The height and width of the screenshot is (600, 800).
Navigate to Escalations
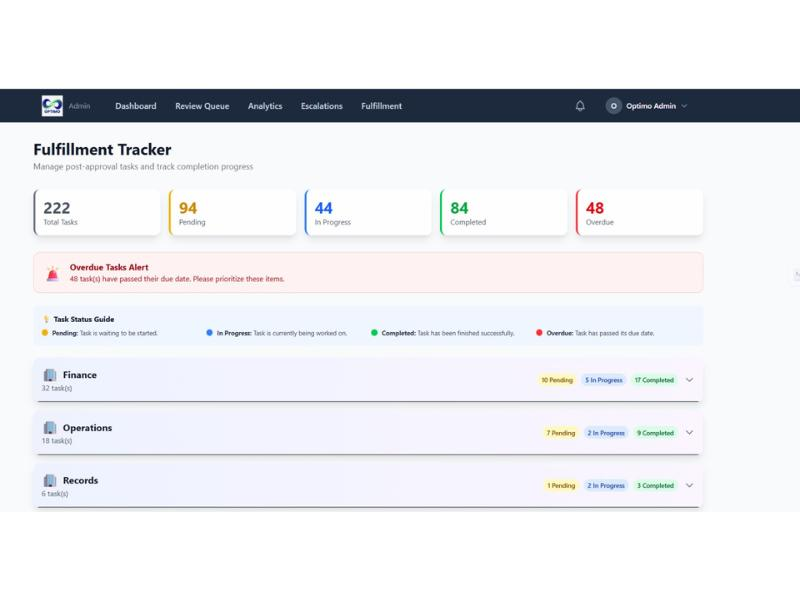click(321, 106)
